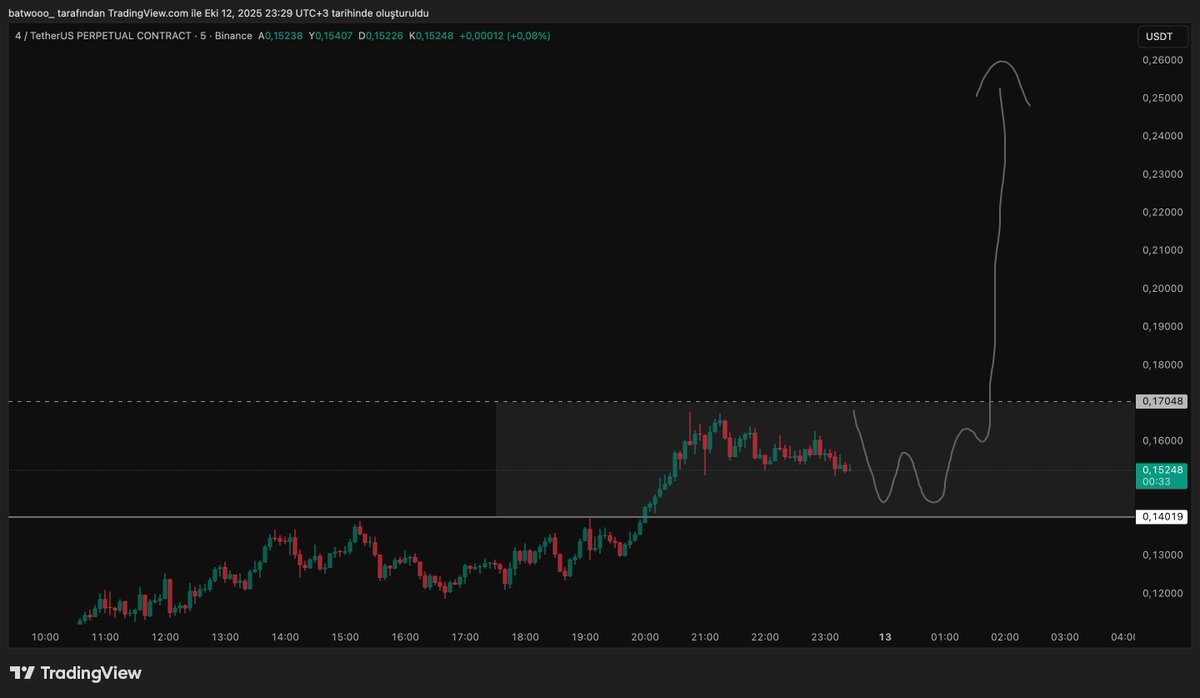This screenshot has width=1200, height=698.
Task: Click the 04:00 time axis label
Action: click(x=1123, y=637)
